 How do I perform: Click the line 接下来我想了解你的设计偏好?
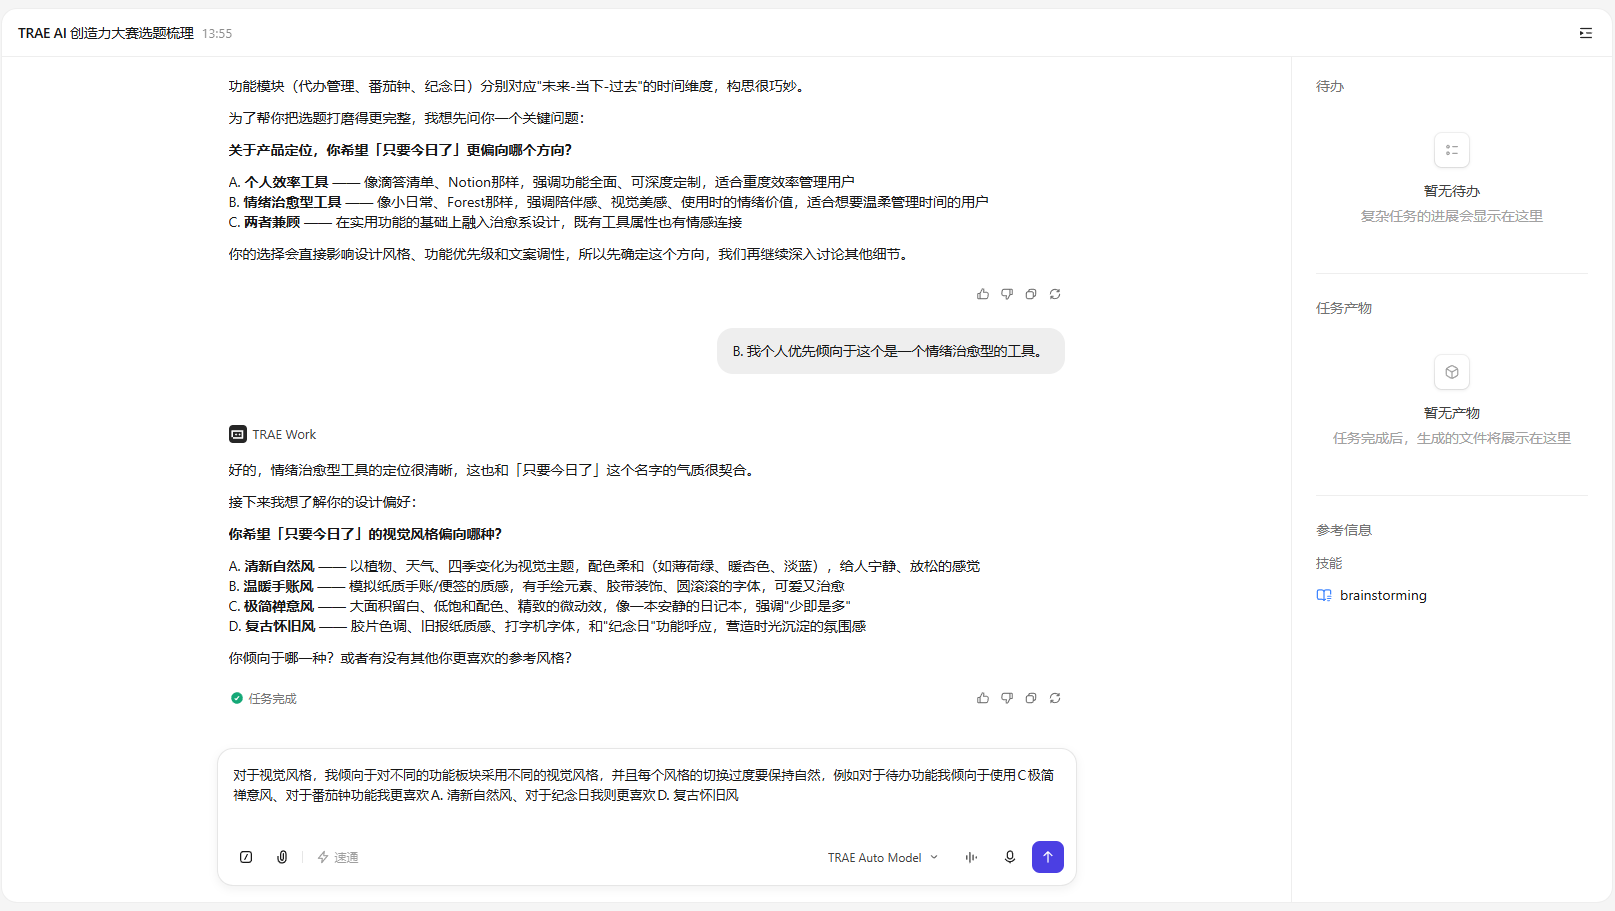[322, 502]
